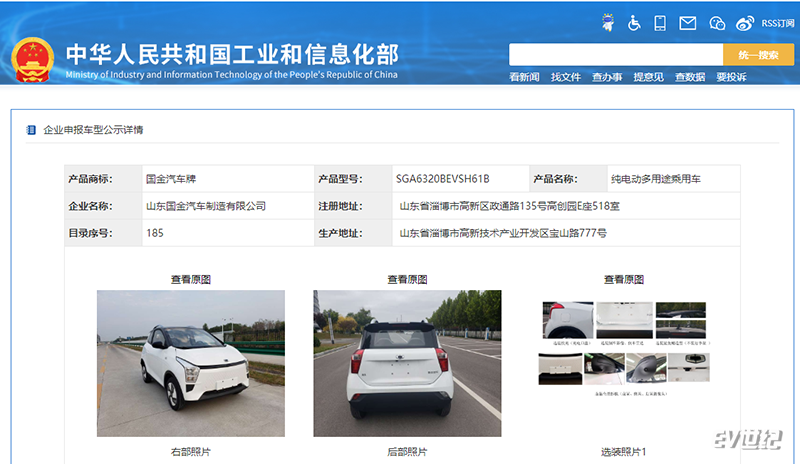Click the 生产地址 label cell
The width and height of the screenshot is (800, 464).
[353, 233]
